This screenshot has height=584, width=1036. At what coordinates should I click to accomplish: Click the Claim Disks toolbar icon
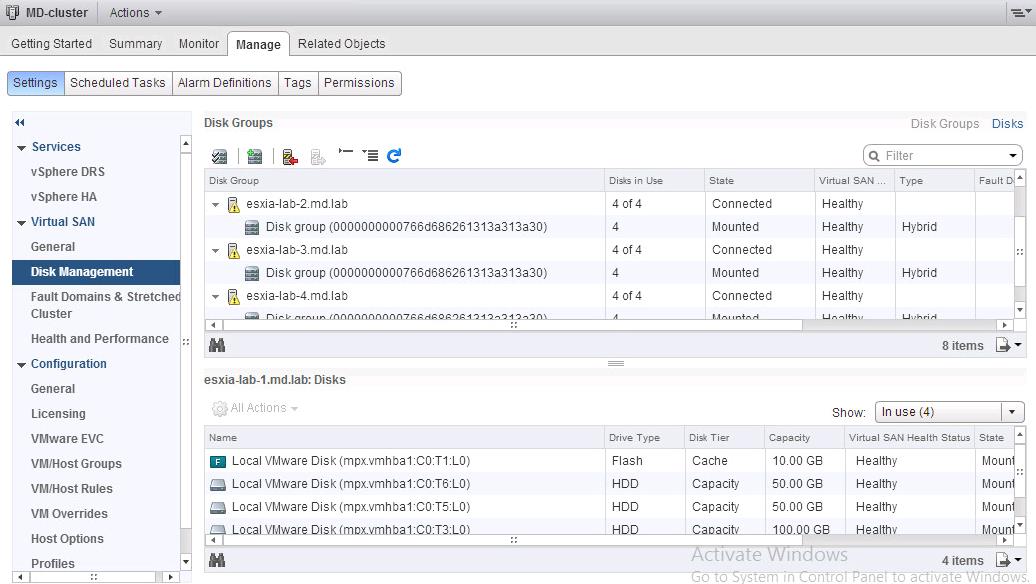[220, 156]
